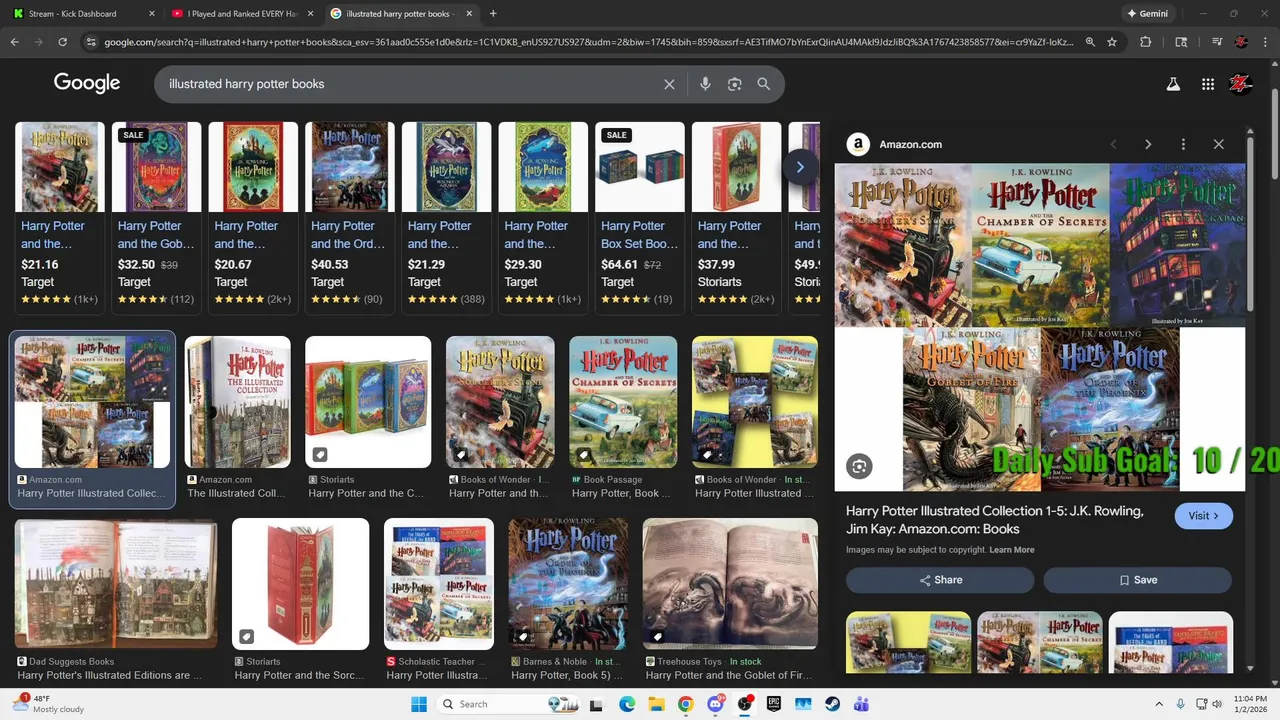View site information in address bar
Screen dimensions: 1280x720
coord(91,42)
